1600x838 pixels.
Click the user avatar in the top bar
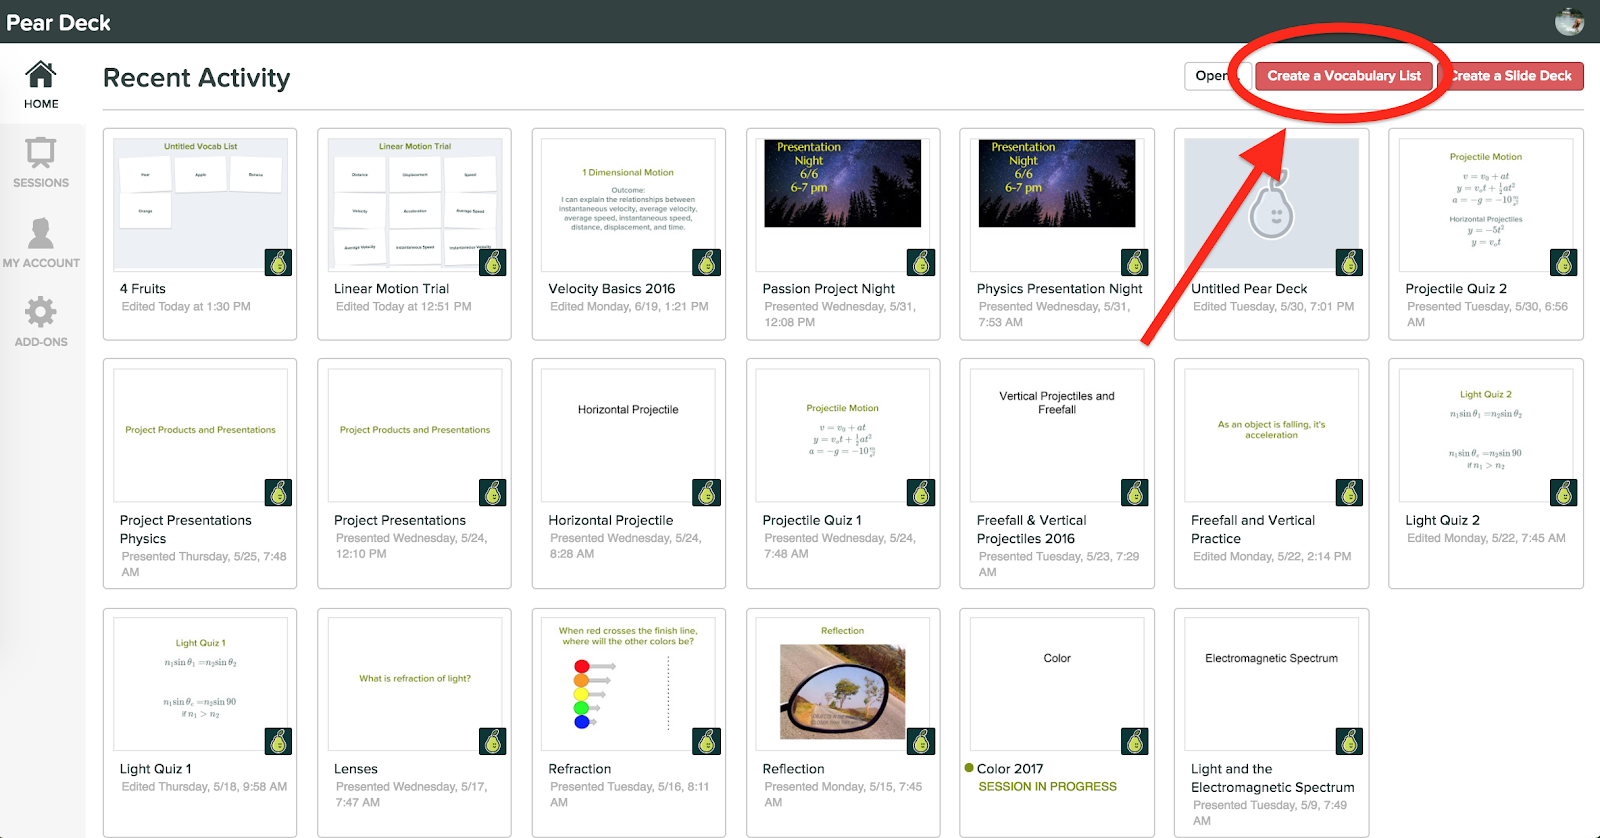(1569, 21)
